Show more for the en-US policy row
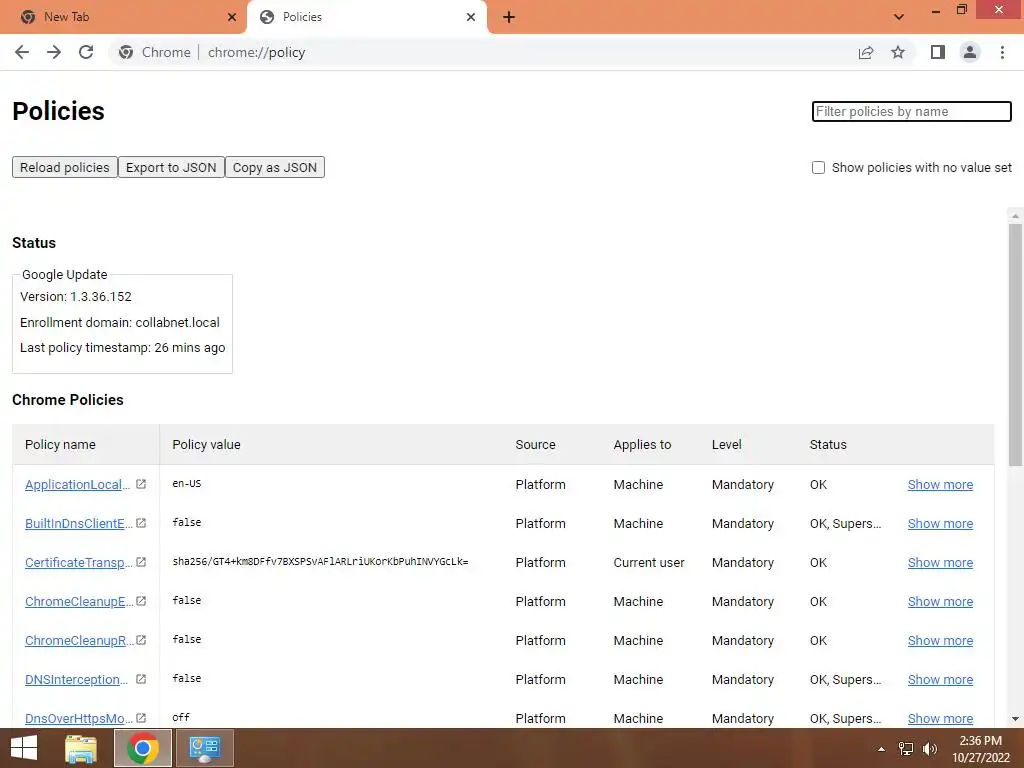Screen dimensions: 1024x768 click(x=940, y=485)
